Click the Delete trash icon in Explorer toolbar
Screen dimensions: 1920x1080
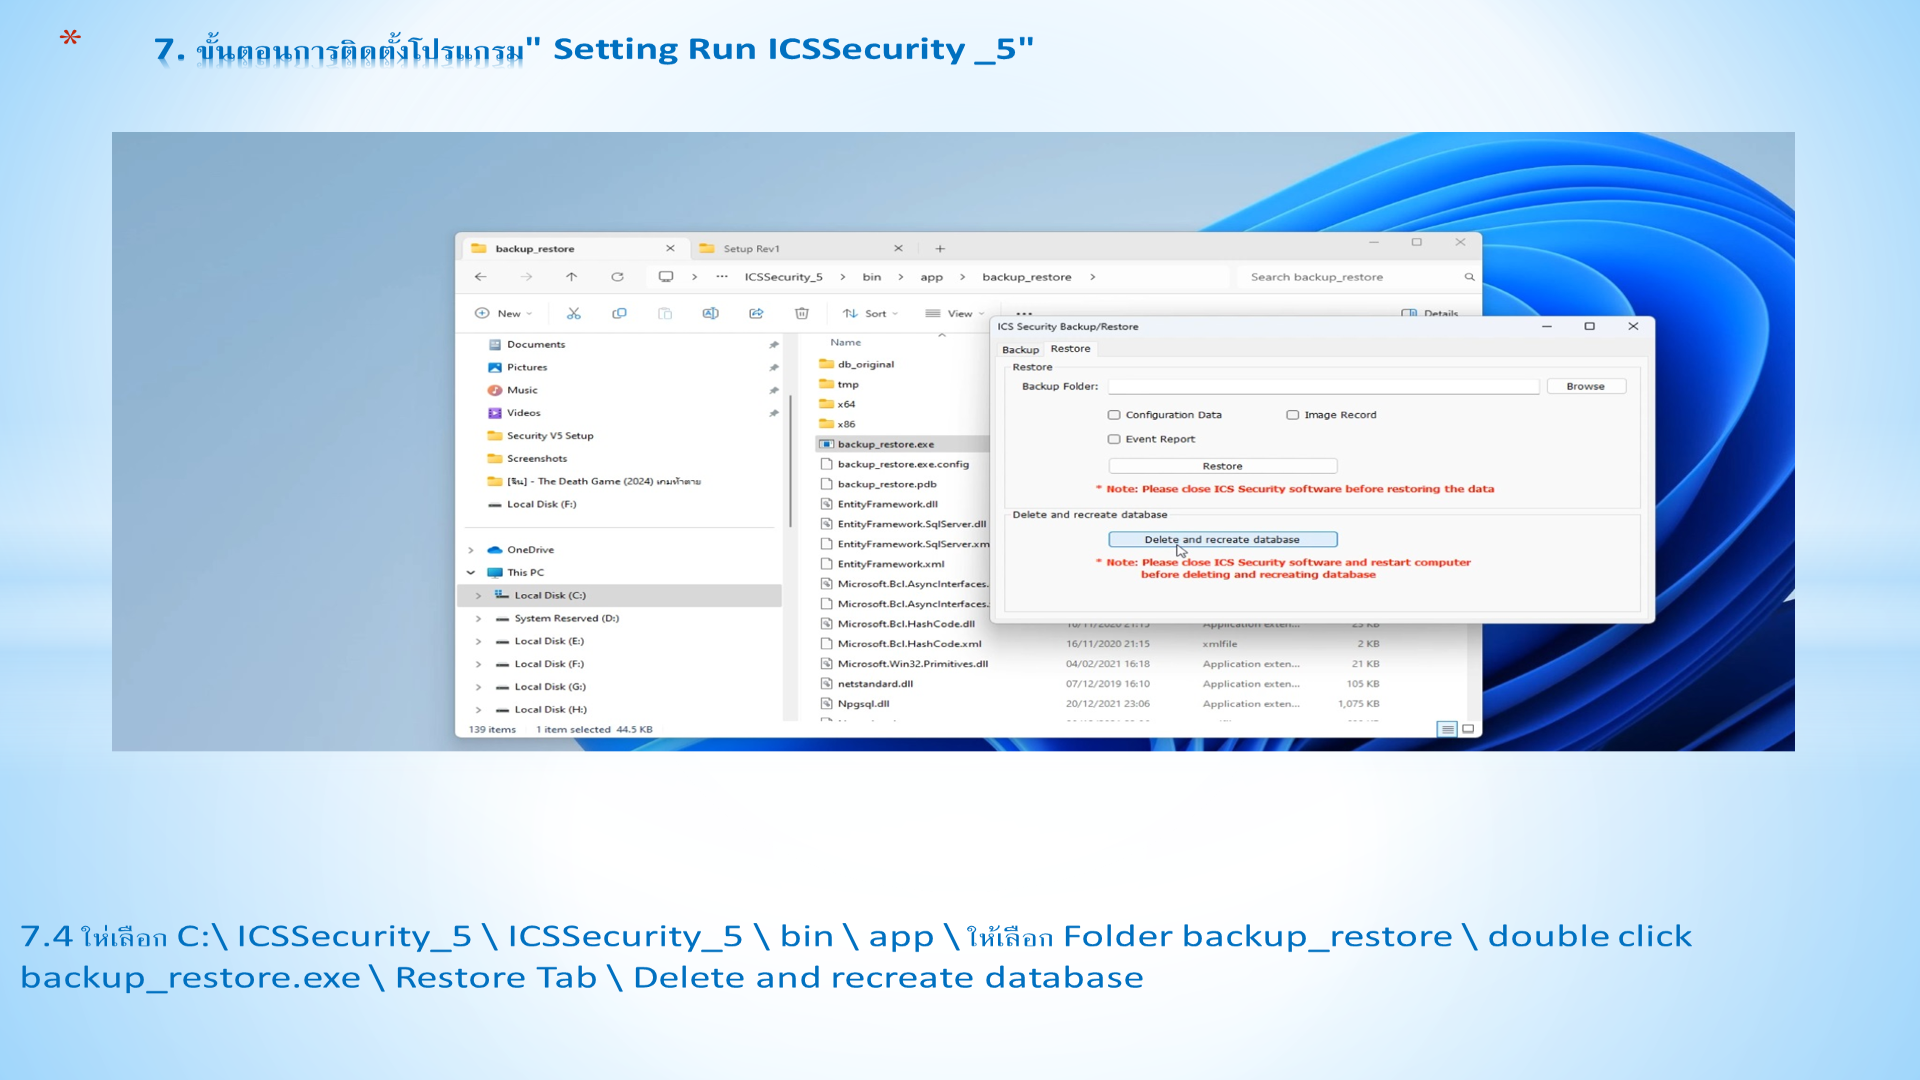coord(802,313)
